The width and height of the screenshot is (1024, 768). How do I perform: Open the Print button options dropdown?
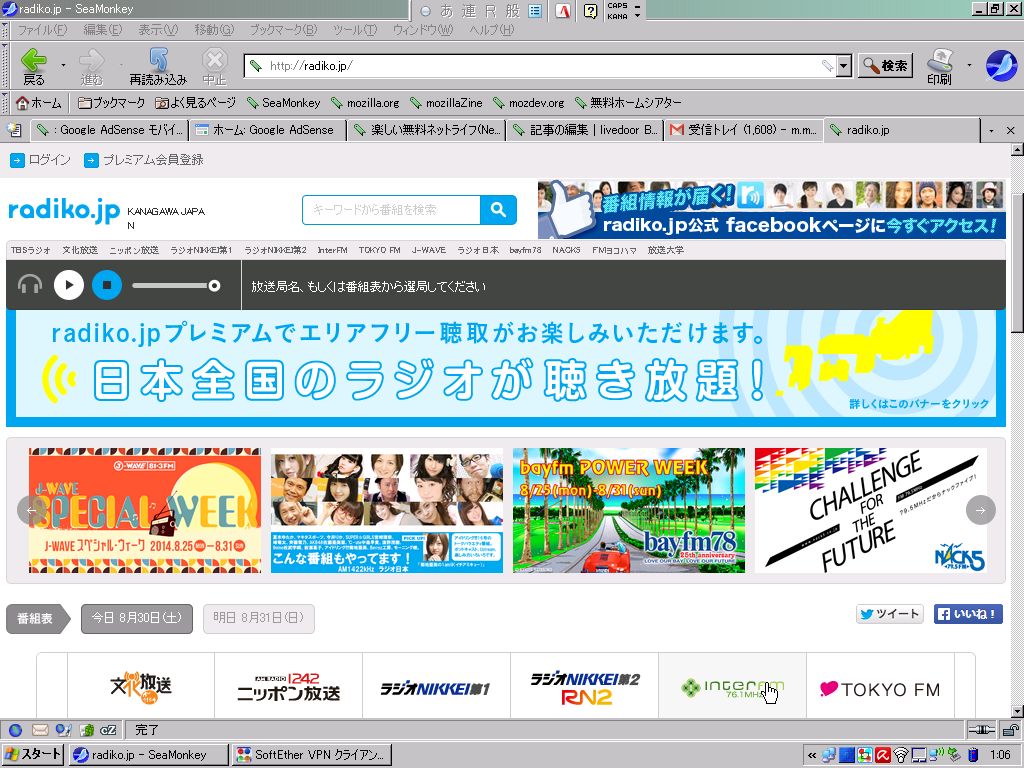tap(969, 65)
